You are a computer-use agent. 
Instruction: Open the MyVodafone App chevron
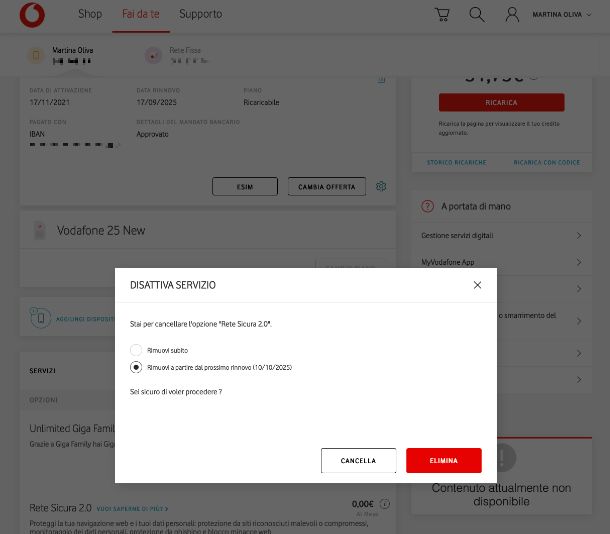pos(579,262)
